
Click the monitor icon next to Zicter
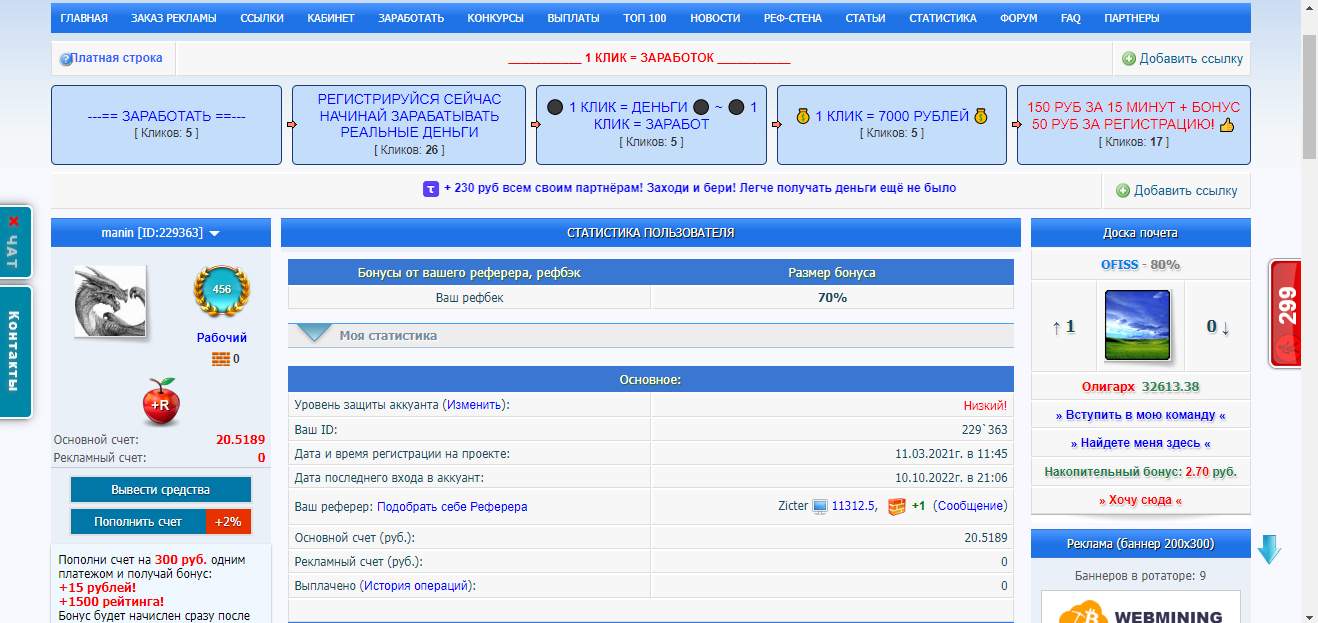[820, 506]
